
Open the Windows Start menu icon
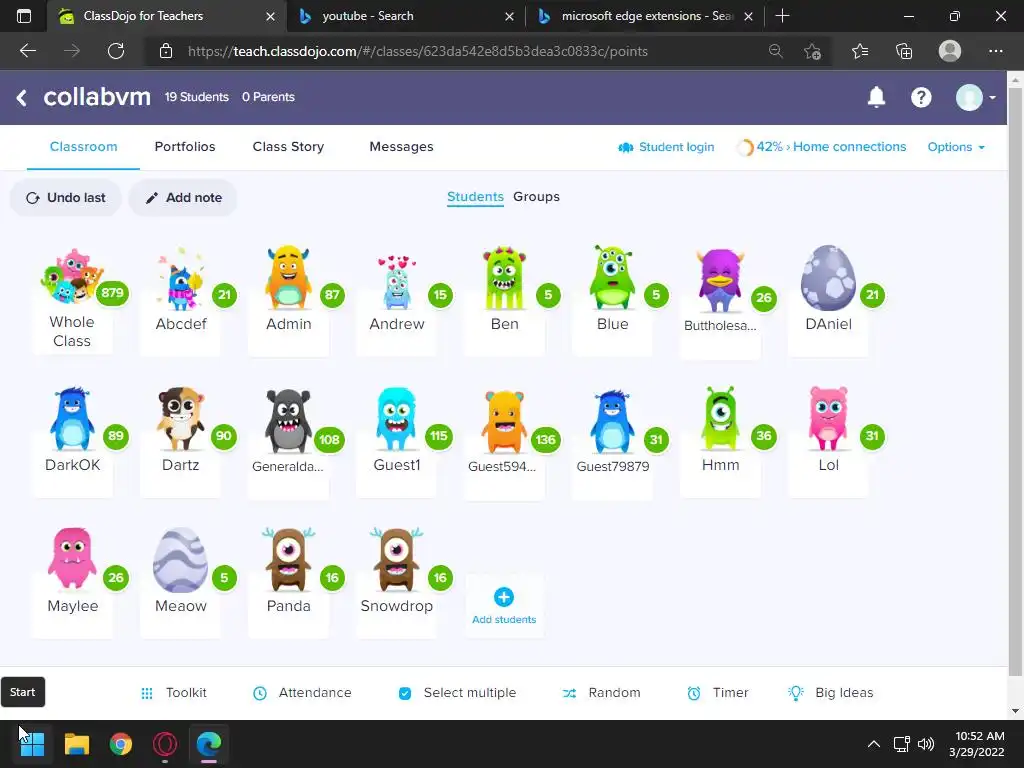click(32, 744)
